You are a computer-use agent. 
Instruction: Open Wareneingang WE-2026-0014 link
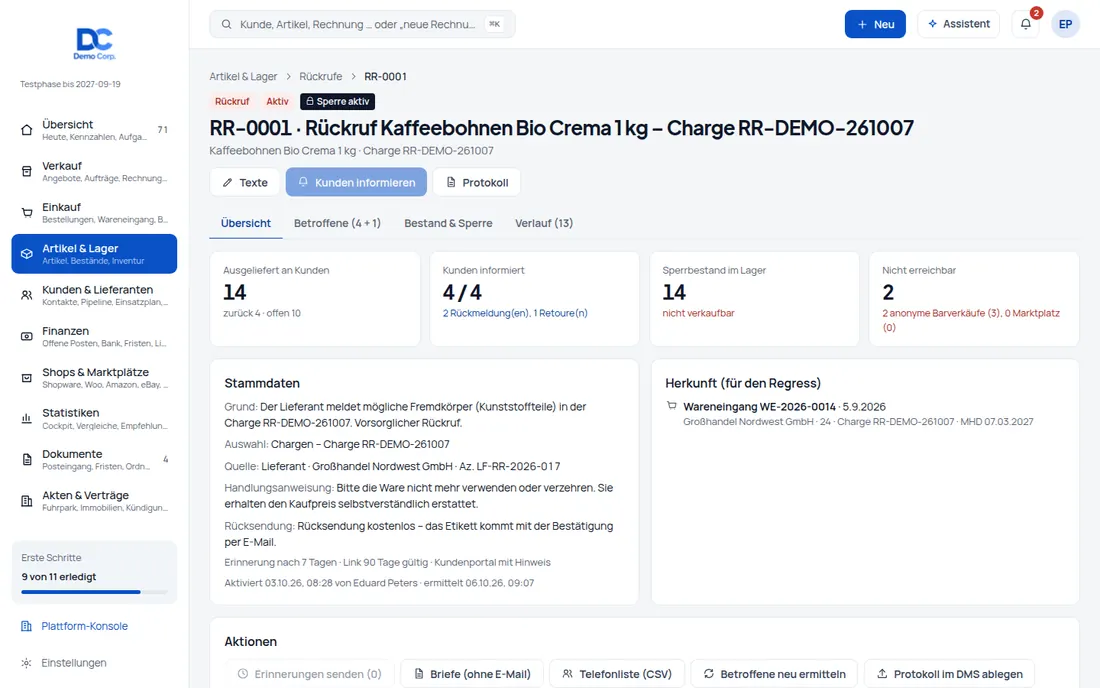pyautogui.click(x=759, y=407)
